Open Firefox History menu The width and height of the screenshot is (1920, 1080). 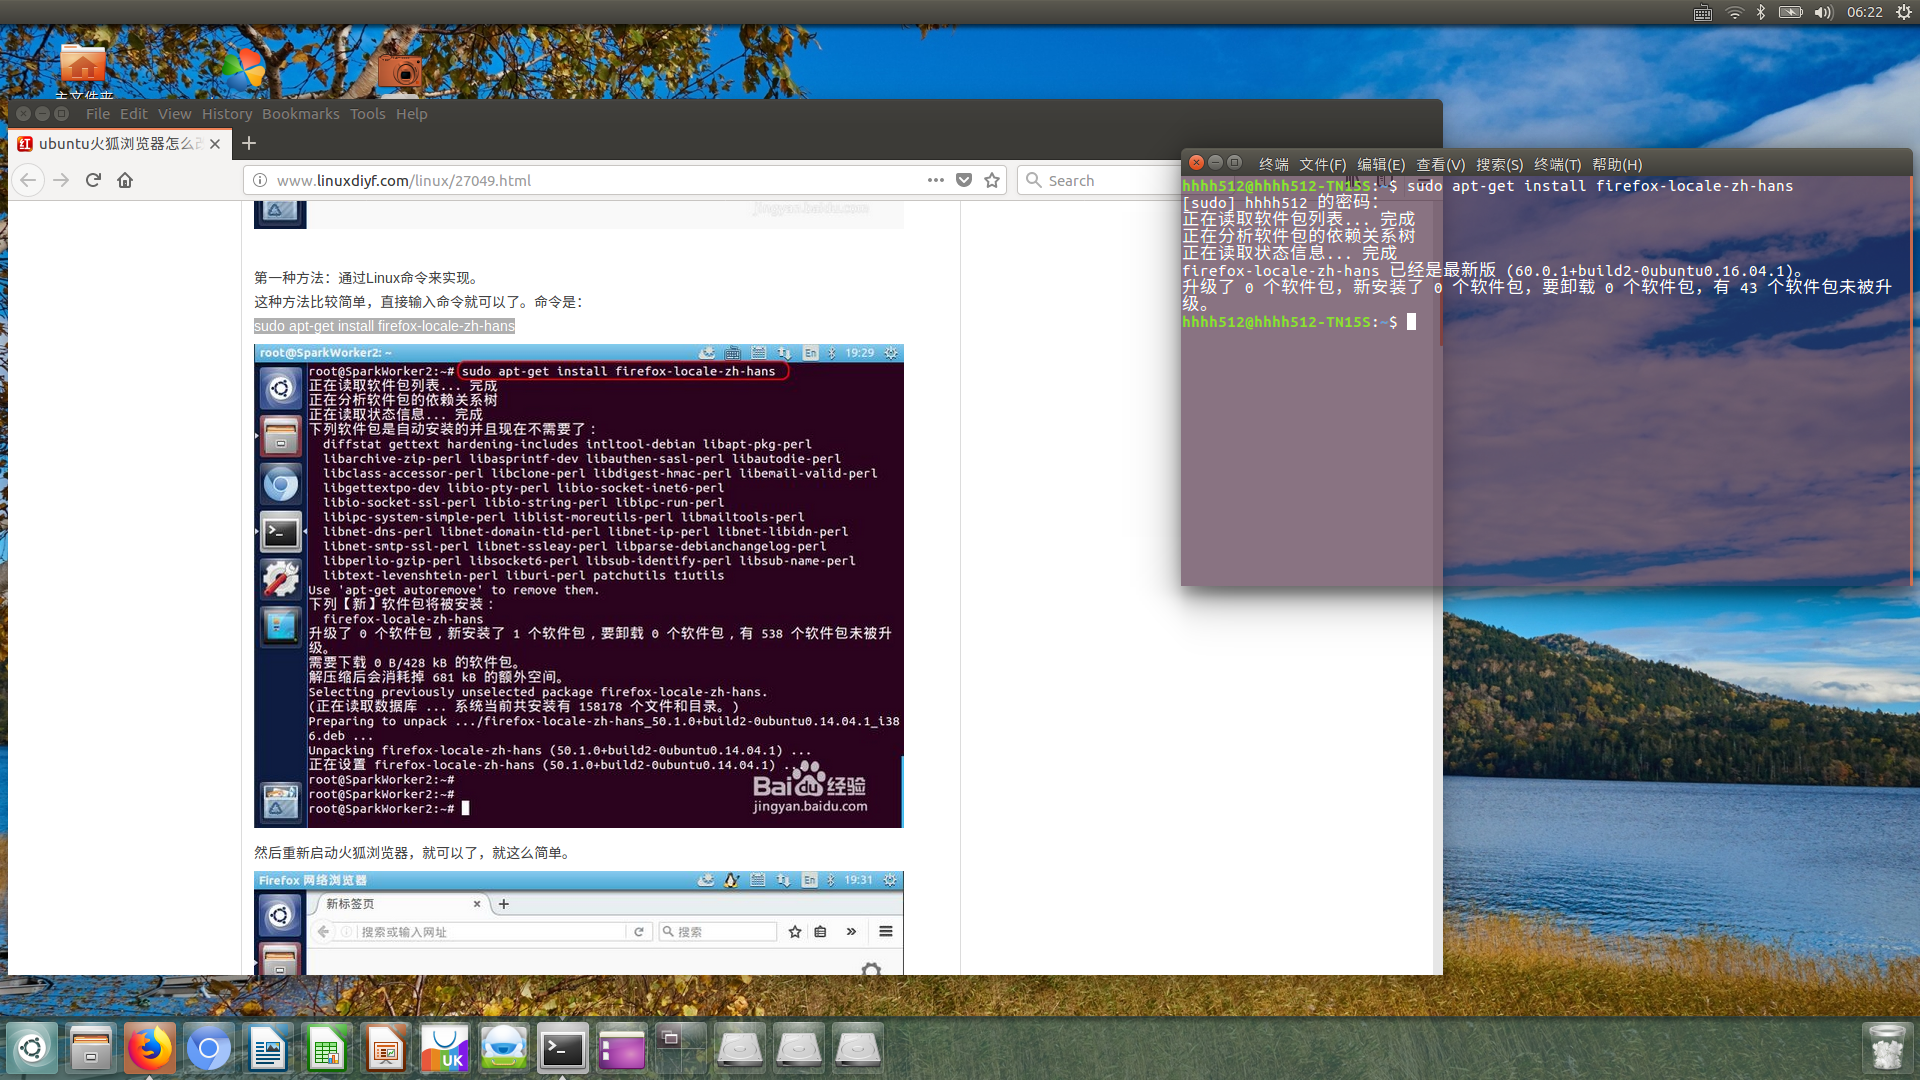coord(227,114)
